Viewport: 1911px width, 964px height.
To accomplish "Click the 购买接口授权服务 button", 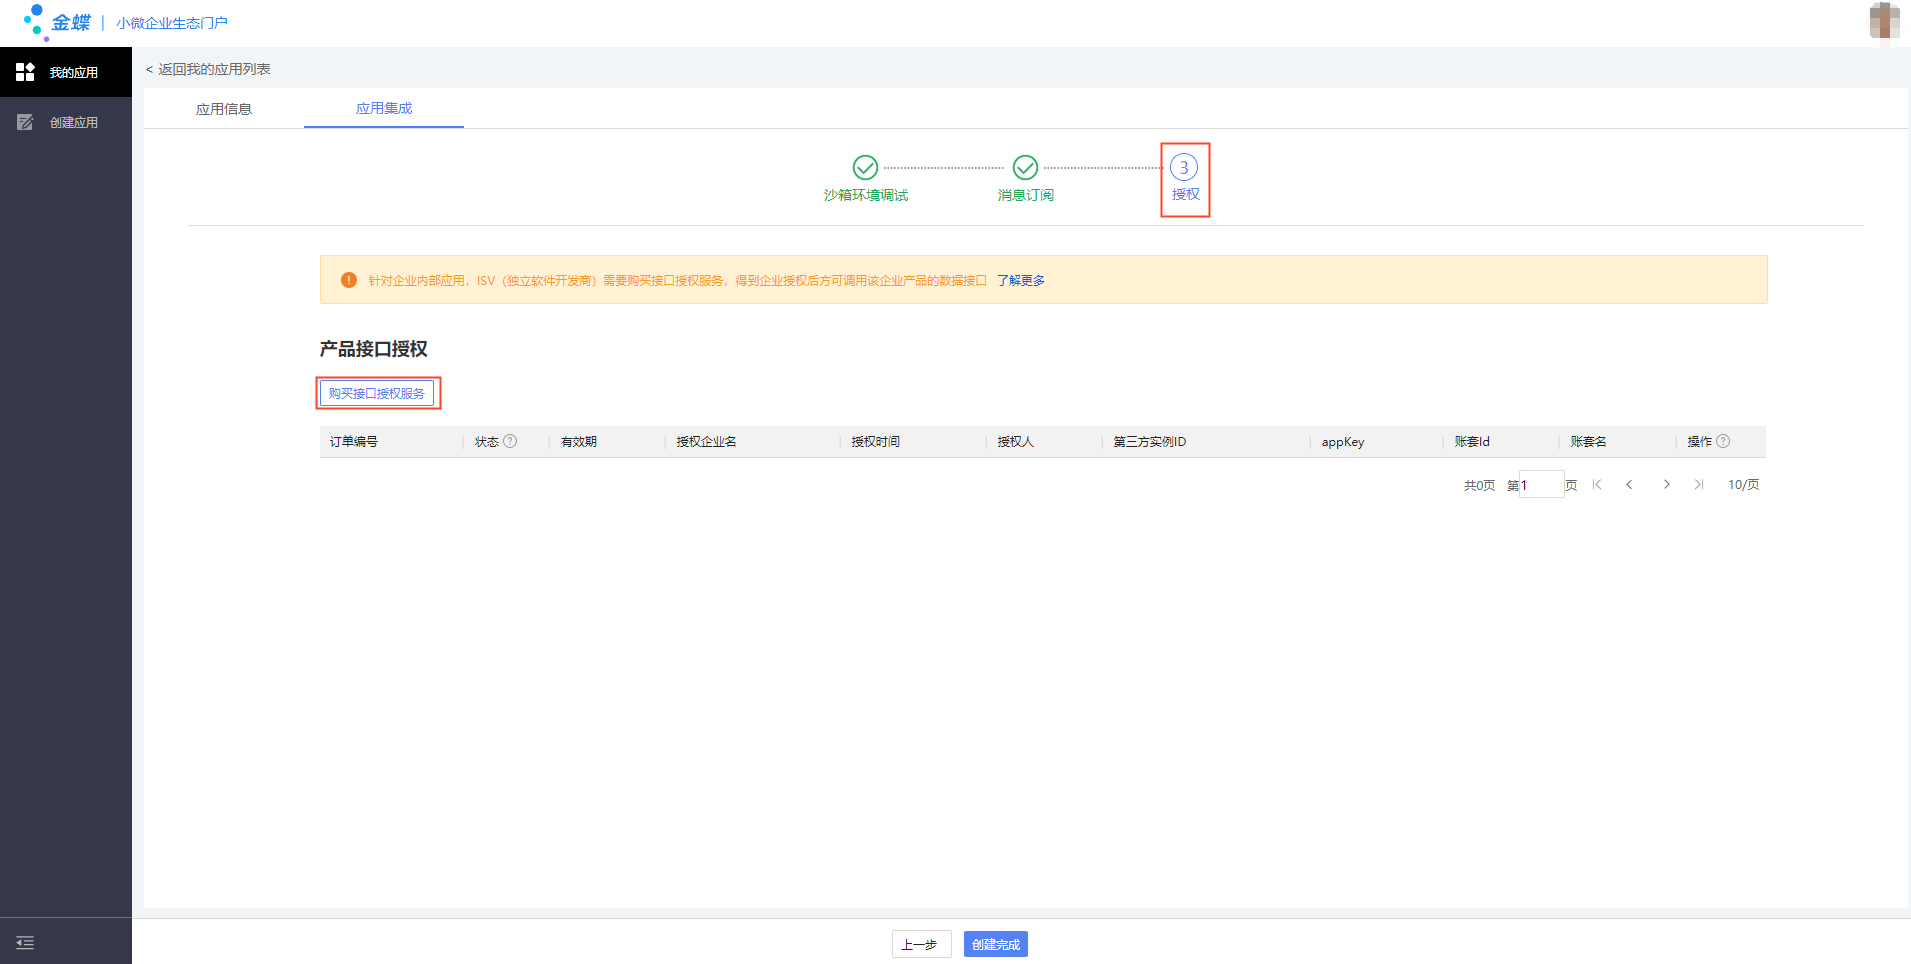I will point(377,393).
